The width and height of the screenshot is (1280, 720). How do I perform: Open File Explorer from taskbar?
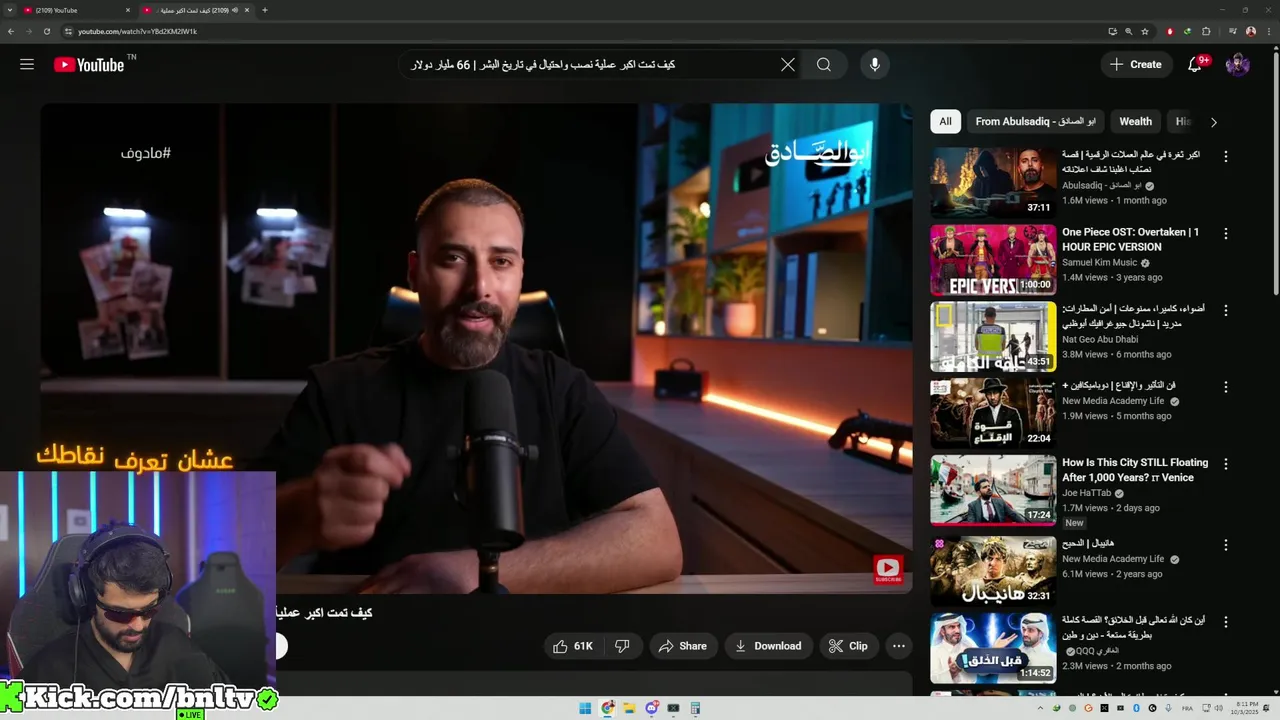[629, 708]
